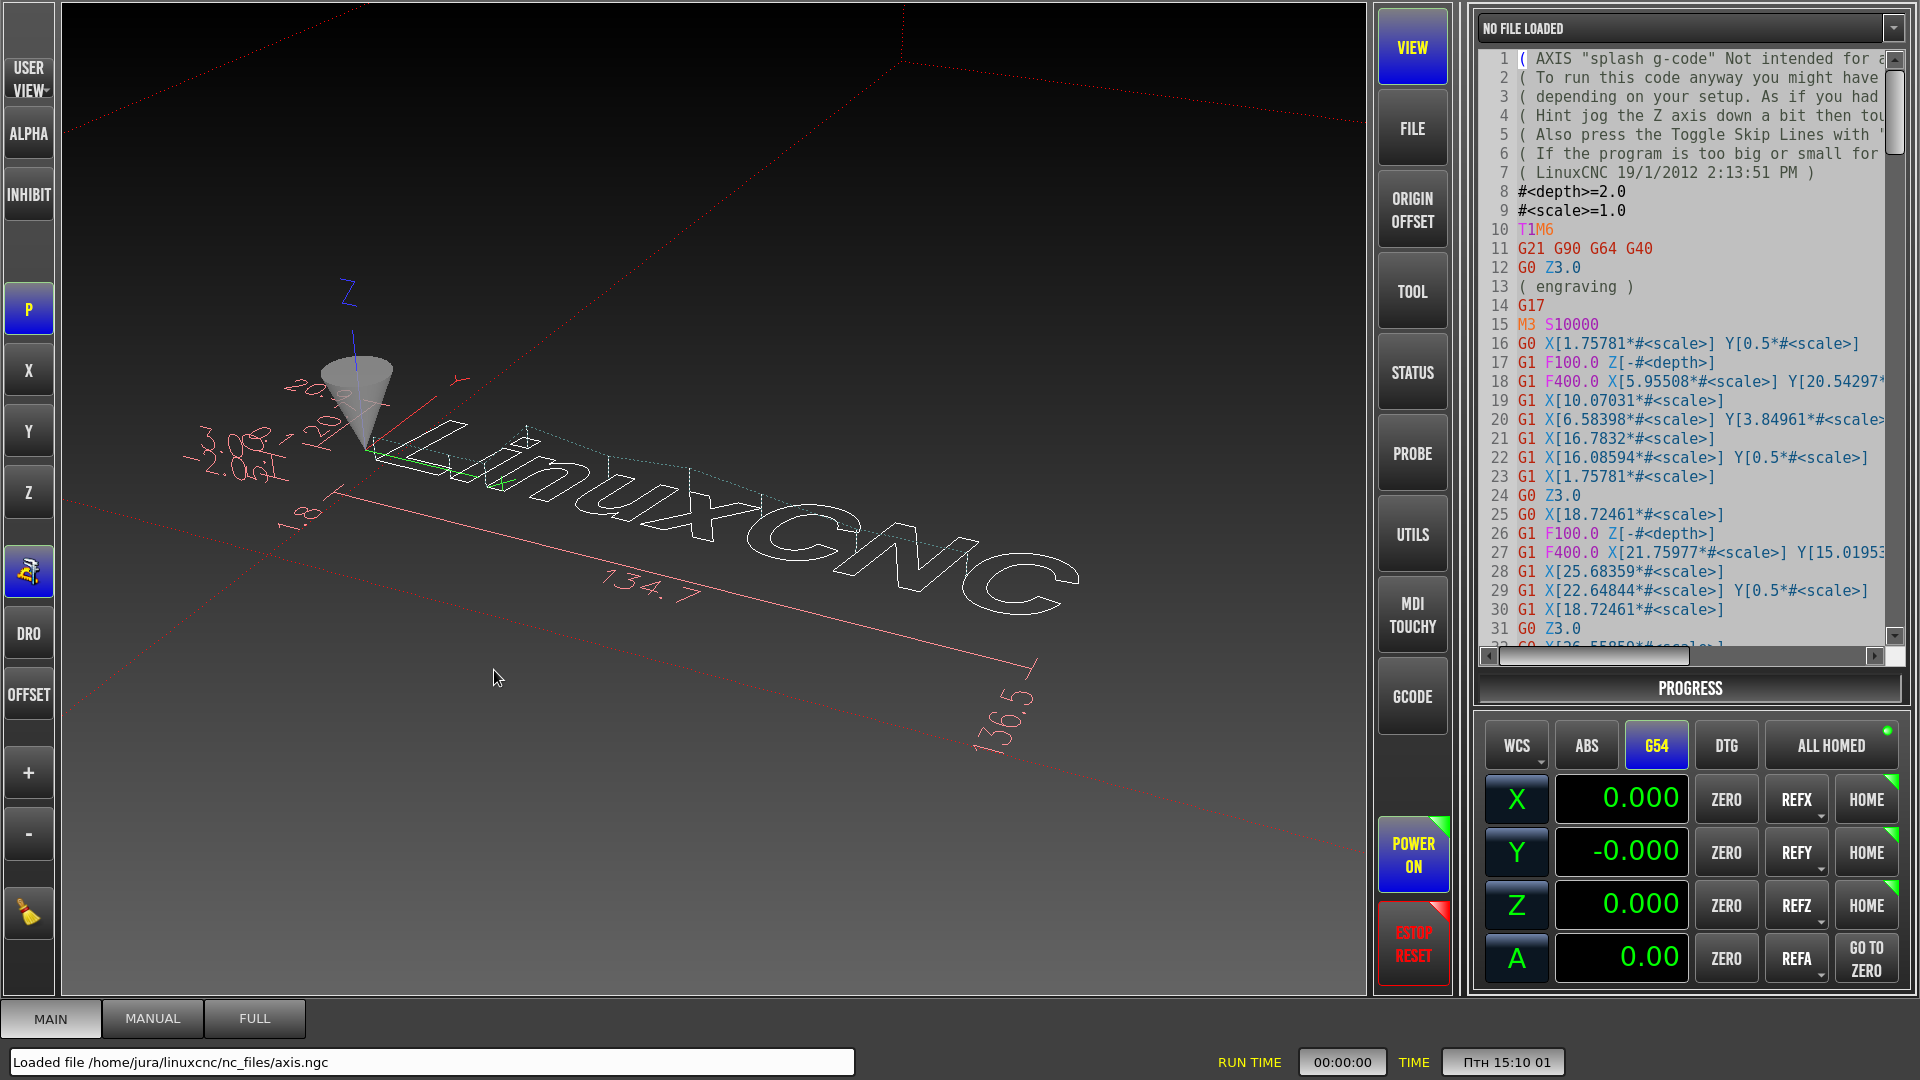1920x1080 pixels.
Task: Click the ALL HOMED button
Action: pos(1831,746)
